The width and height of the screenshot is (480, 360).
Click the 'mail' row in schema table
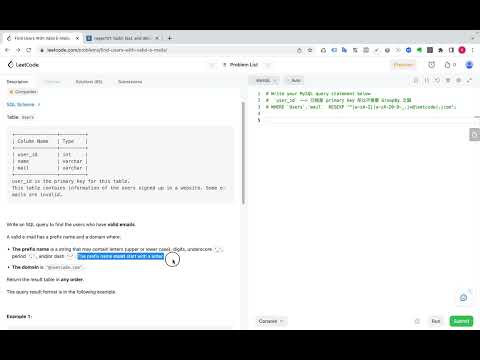tap(50, 168)
